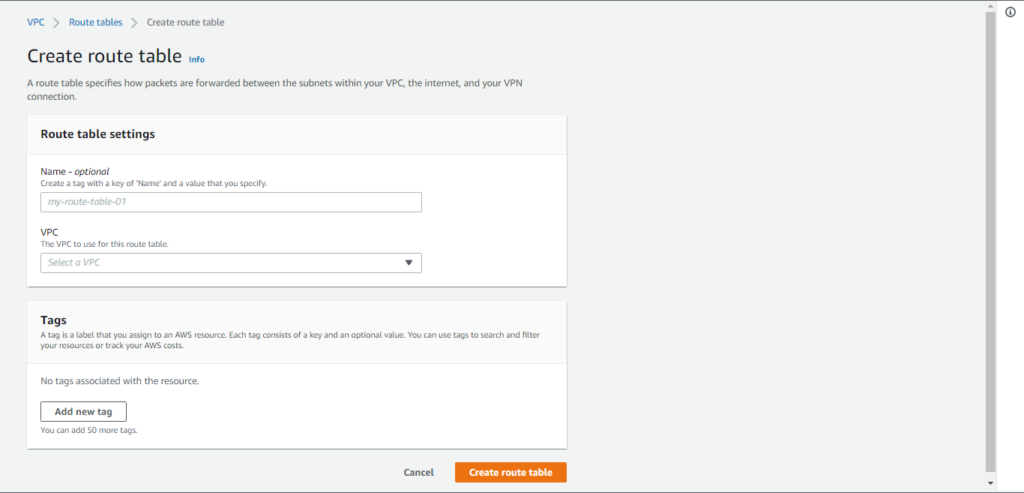Click the vertical page scrollbar thumb
The height and width of the screenshot is (493, 1024).
991,242
